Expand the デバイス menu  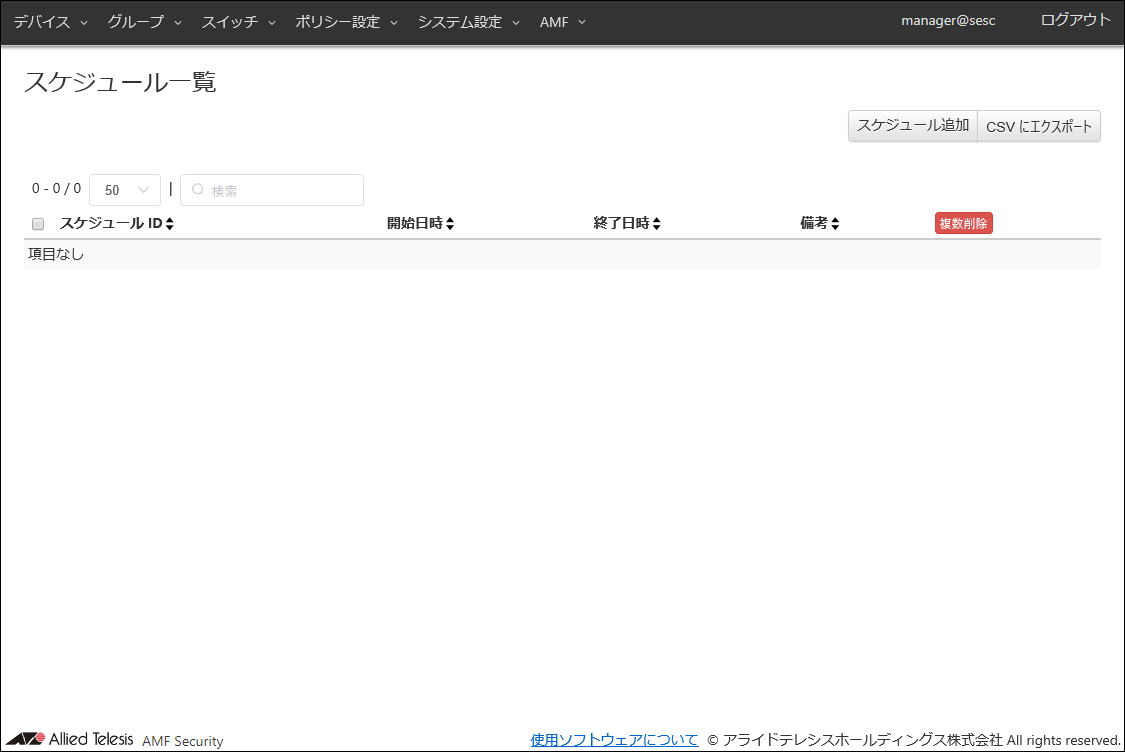(x=50, y=22)
